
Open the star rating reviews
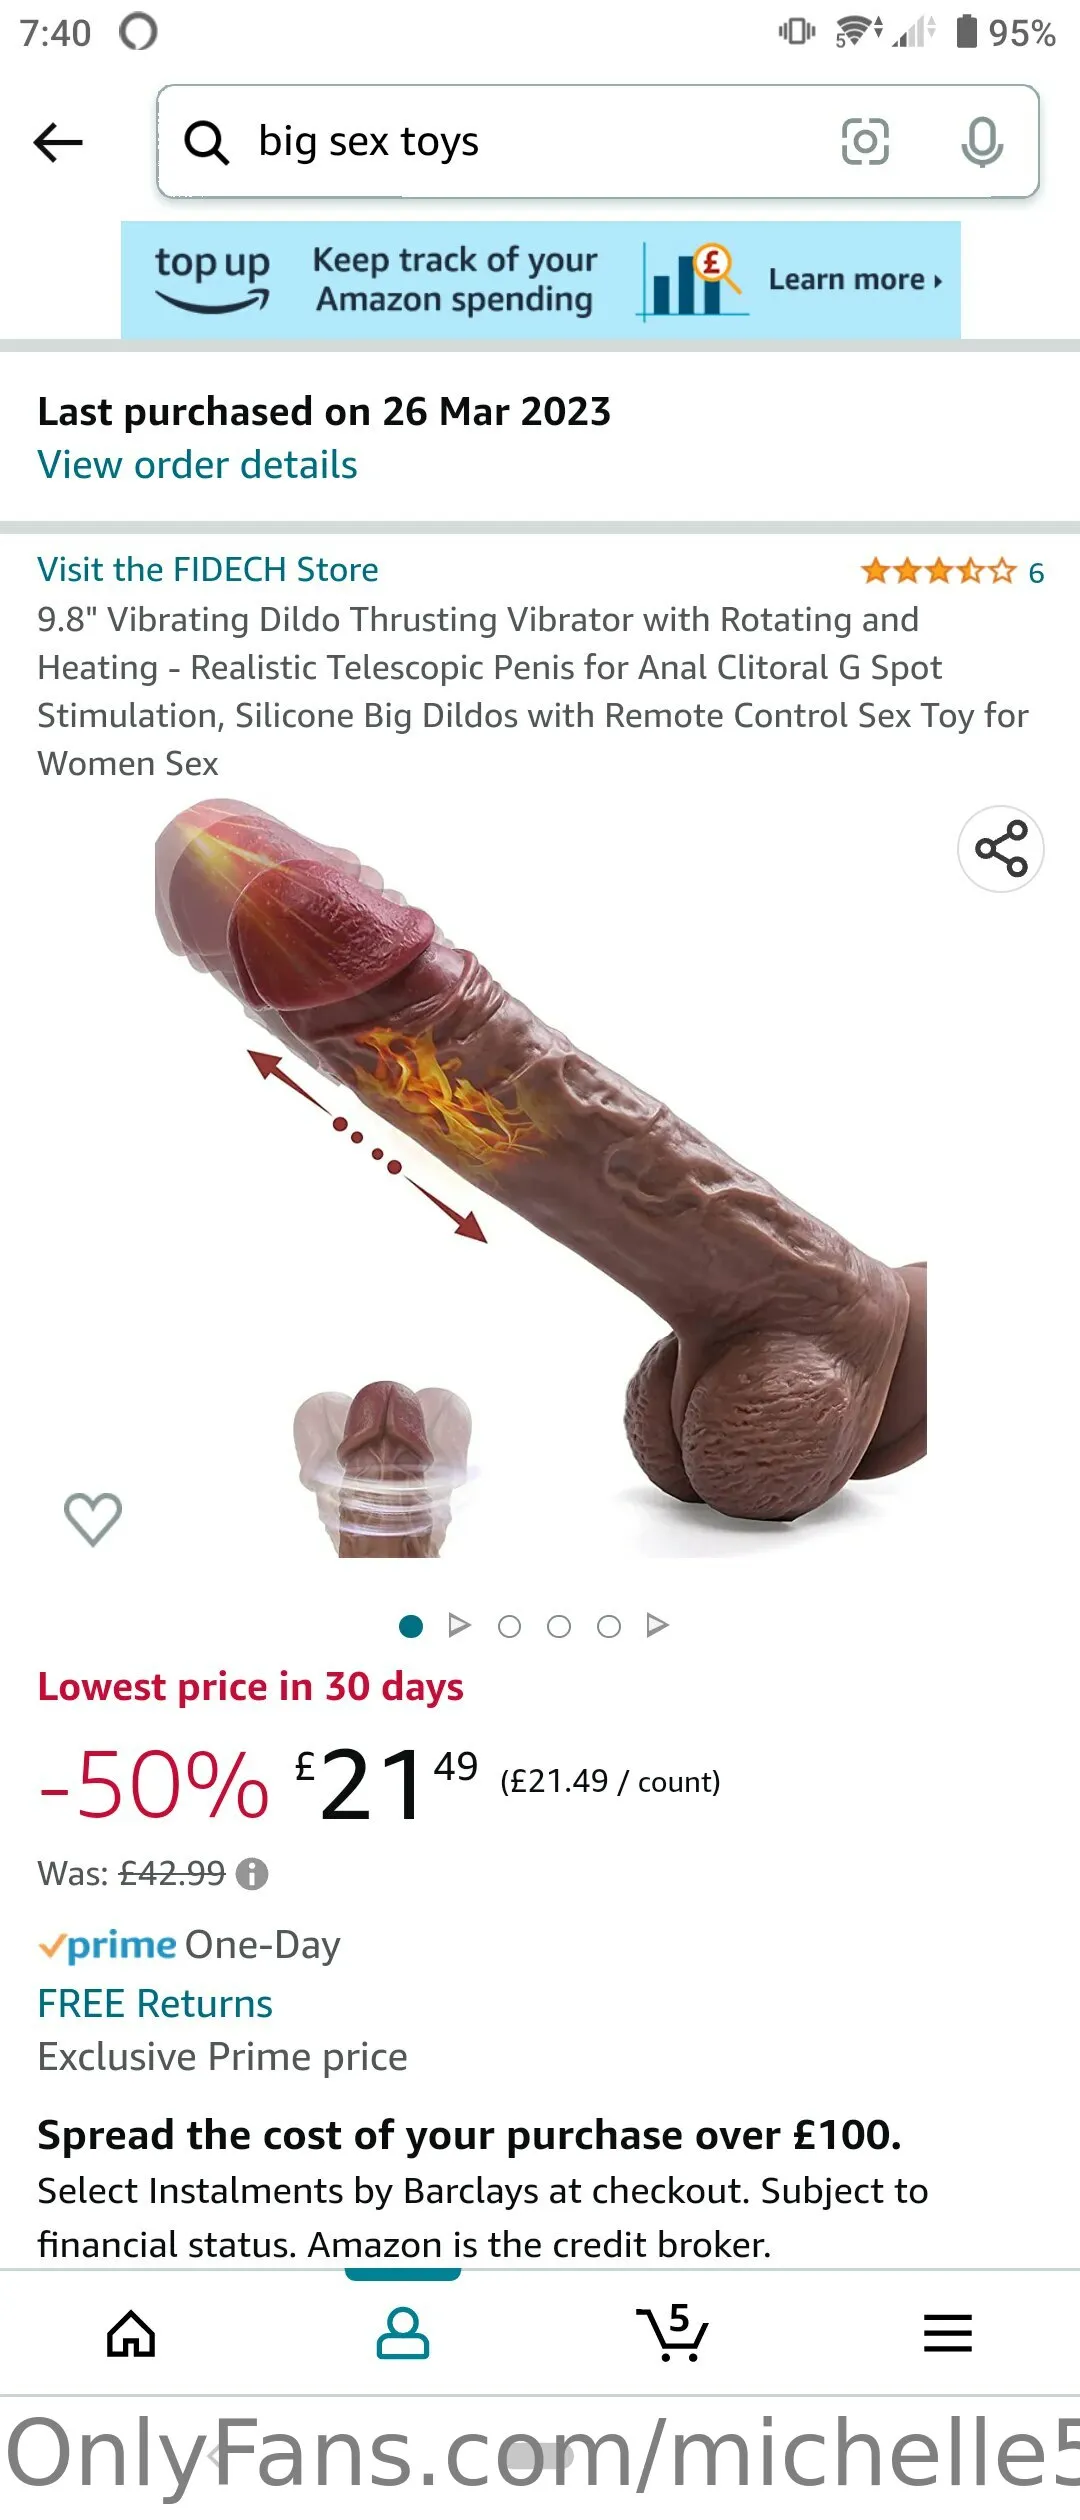(x=952, y=571)
